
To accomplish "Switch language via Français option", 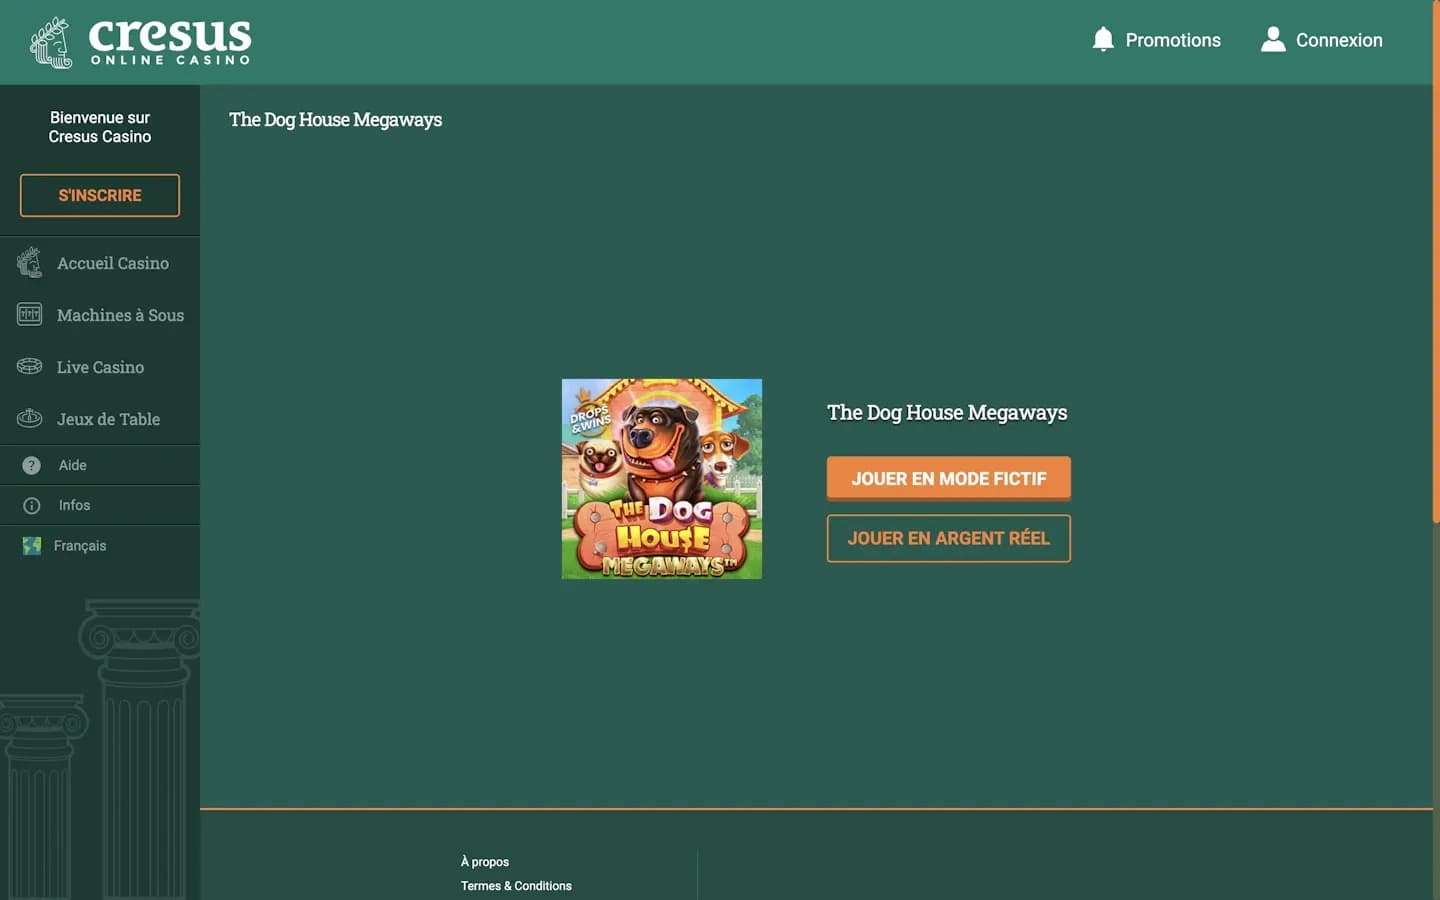I will point(80,545).
